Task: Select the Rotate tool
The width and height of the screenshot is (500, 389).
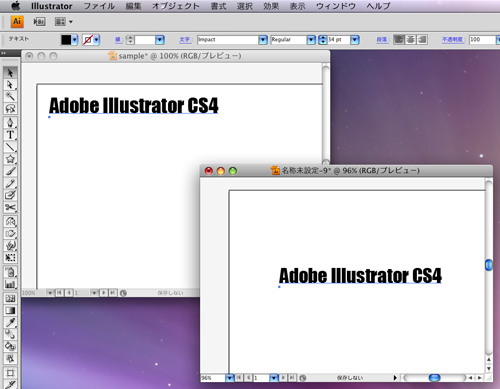Action: [x=10, y=221]
